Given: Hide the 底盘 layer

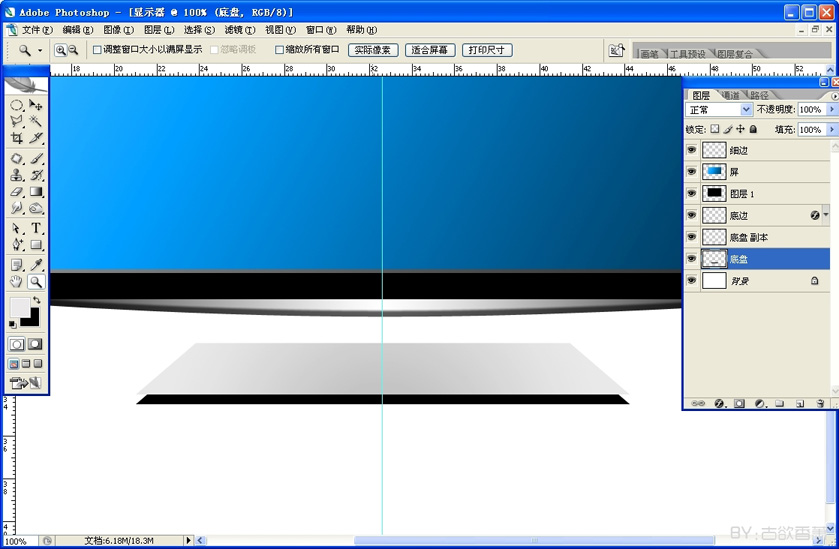Looking at the screenshot, I should point(691,258).
